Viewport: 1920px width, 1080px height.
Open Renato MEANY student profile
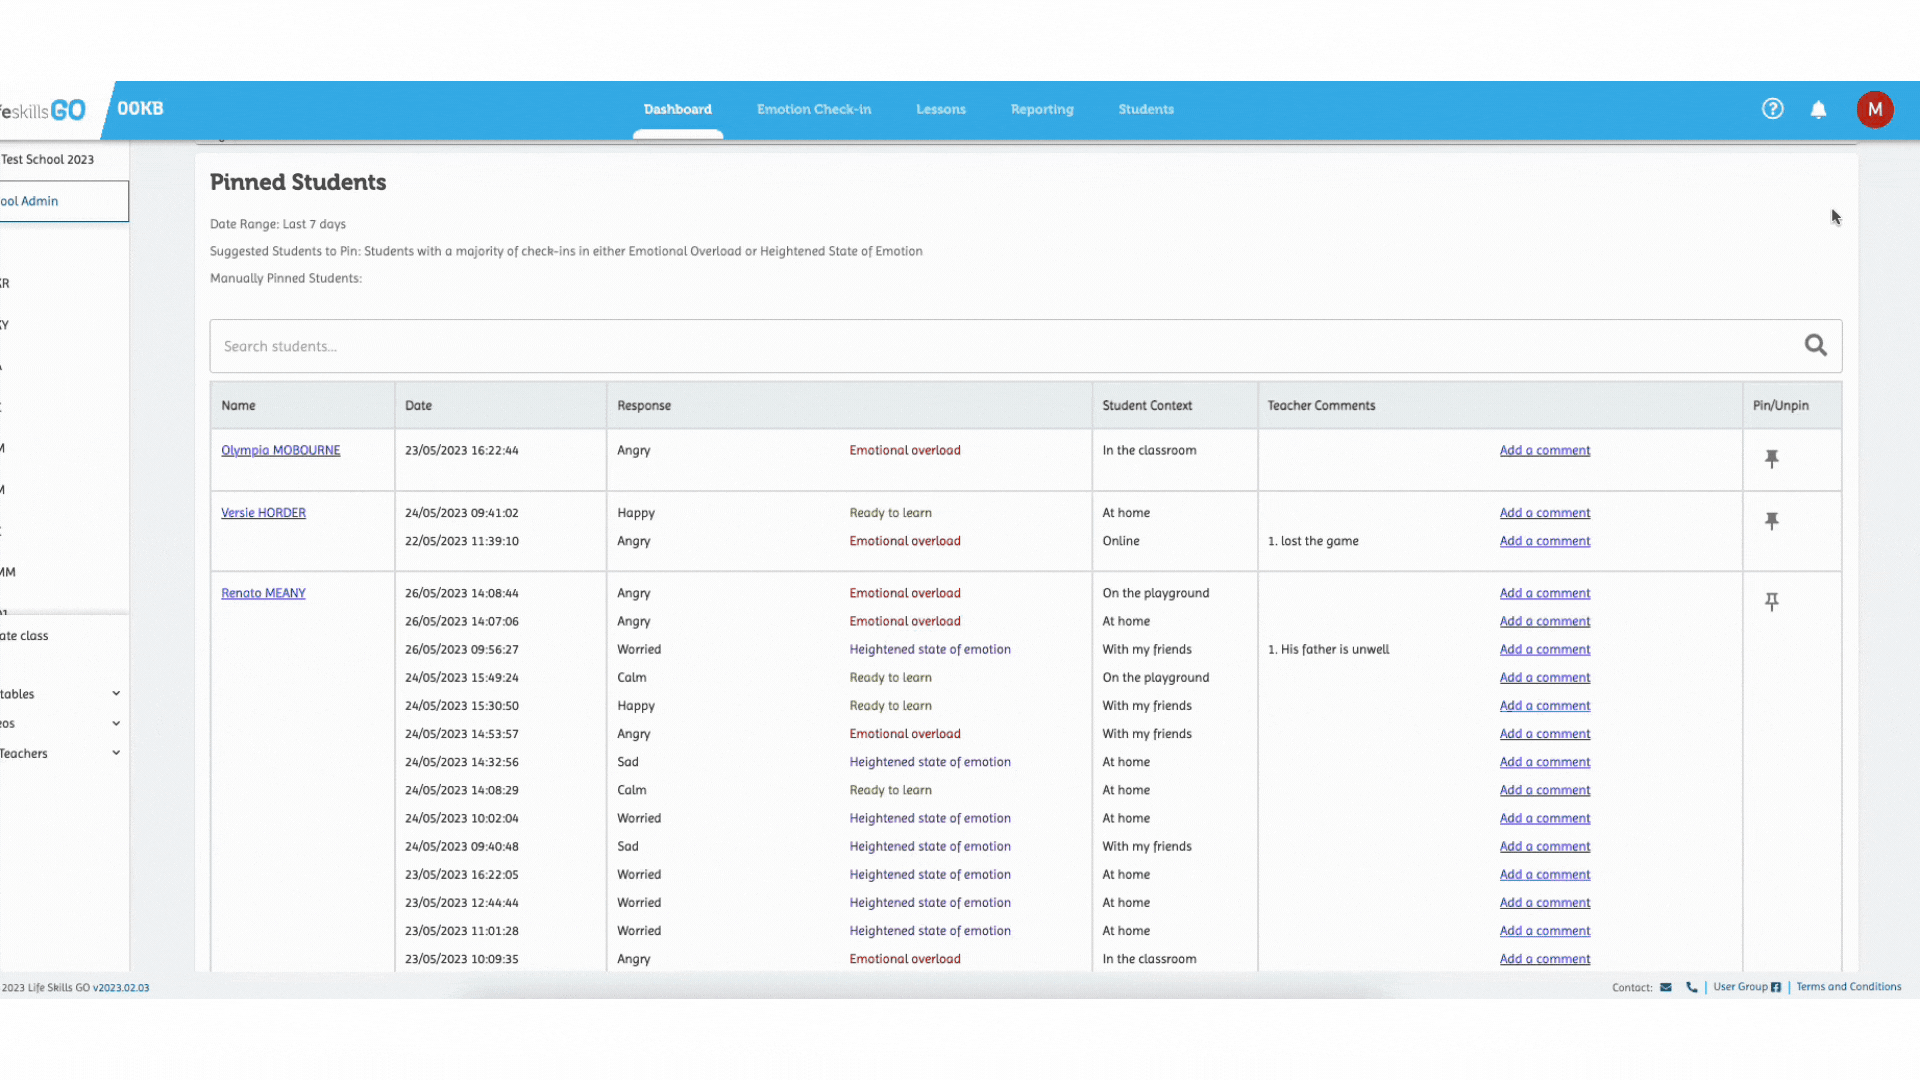263,593
